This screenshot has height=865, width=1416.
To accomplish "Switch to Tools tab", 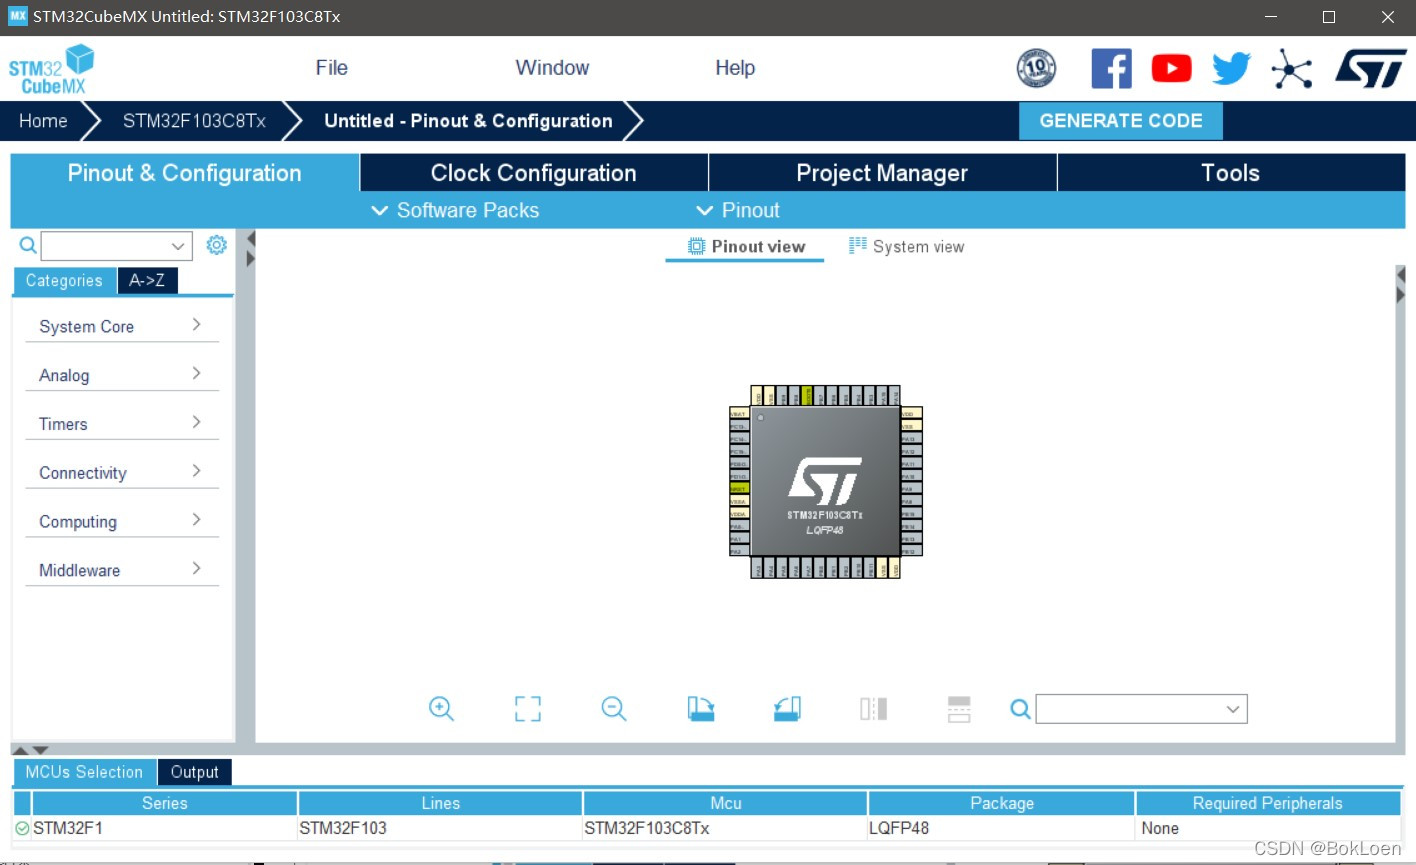I will [x=1231, y=173].
